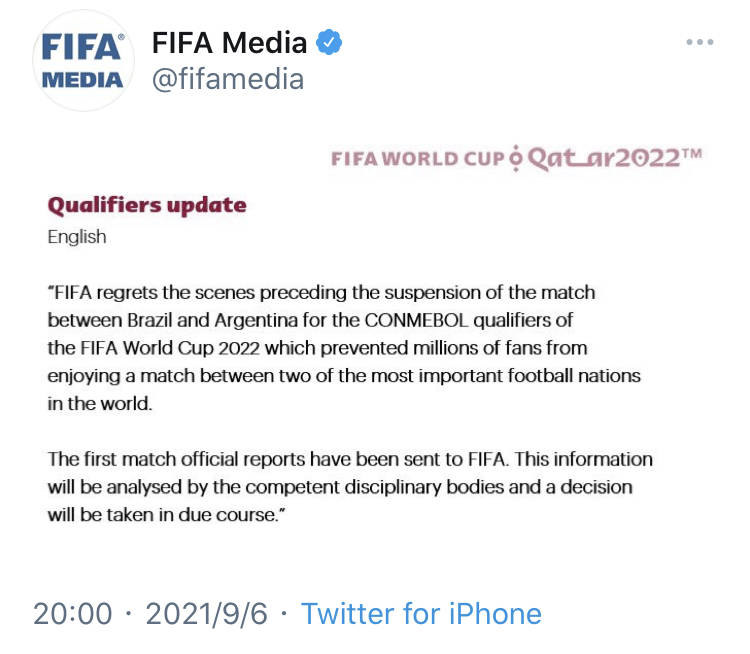This screenshot has height=654, width=750.
Task: Tap the FIFA wordmark inside the avatar
Action: tap(82, 47)
